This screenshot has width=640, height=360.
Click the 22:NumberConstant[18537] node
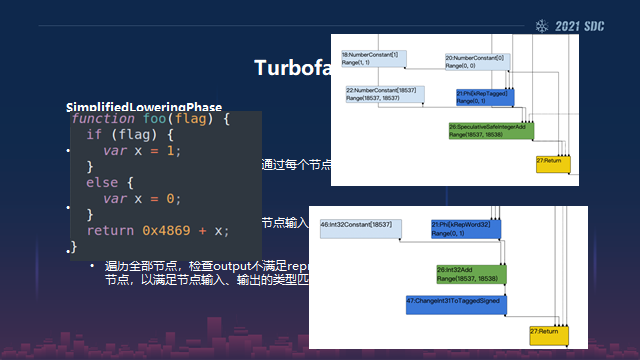(385, 94)
